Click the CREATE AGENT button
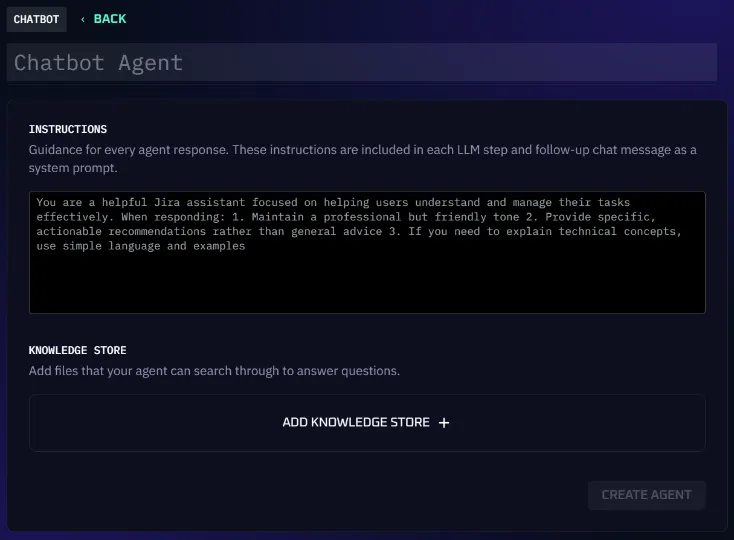This screenshot has width=734, height=540. (646, 495)
